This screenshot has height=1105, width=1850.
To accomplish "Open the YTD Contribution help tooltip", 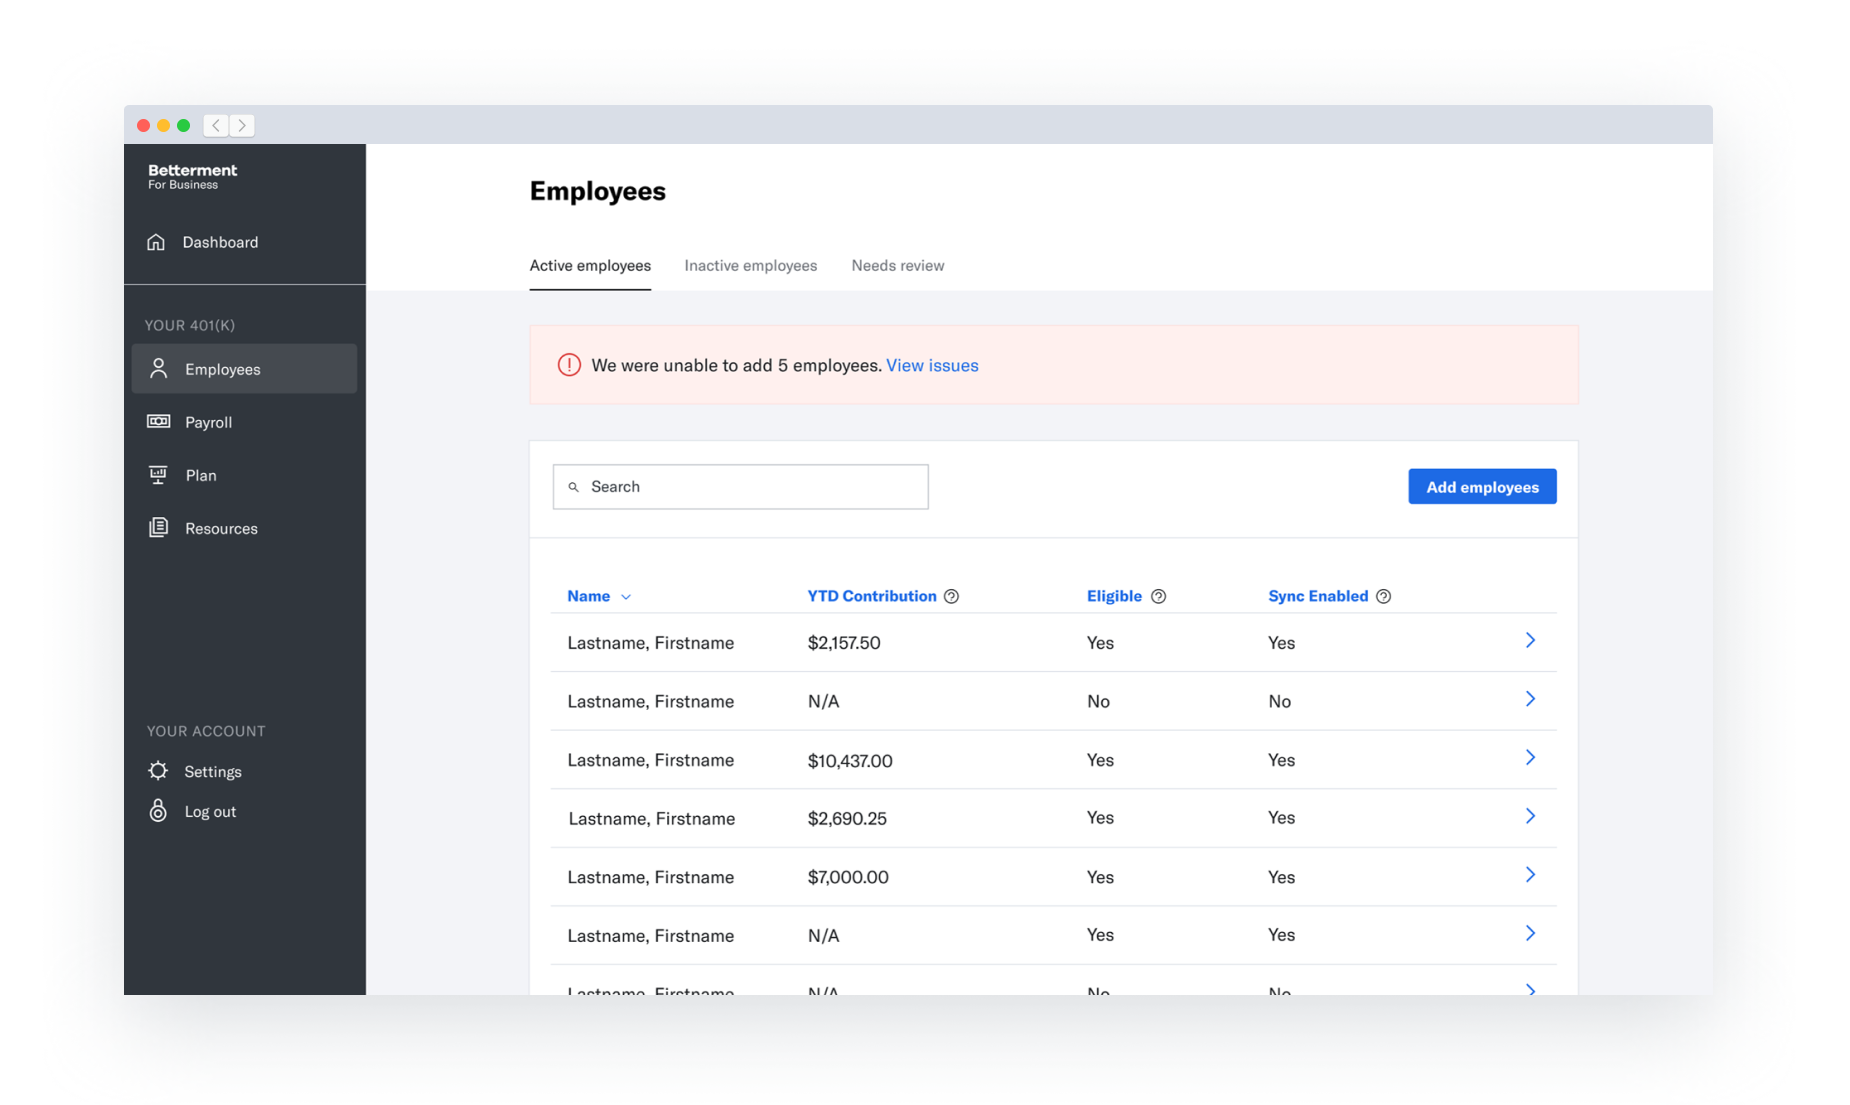I will tap(950, 595).
